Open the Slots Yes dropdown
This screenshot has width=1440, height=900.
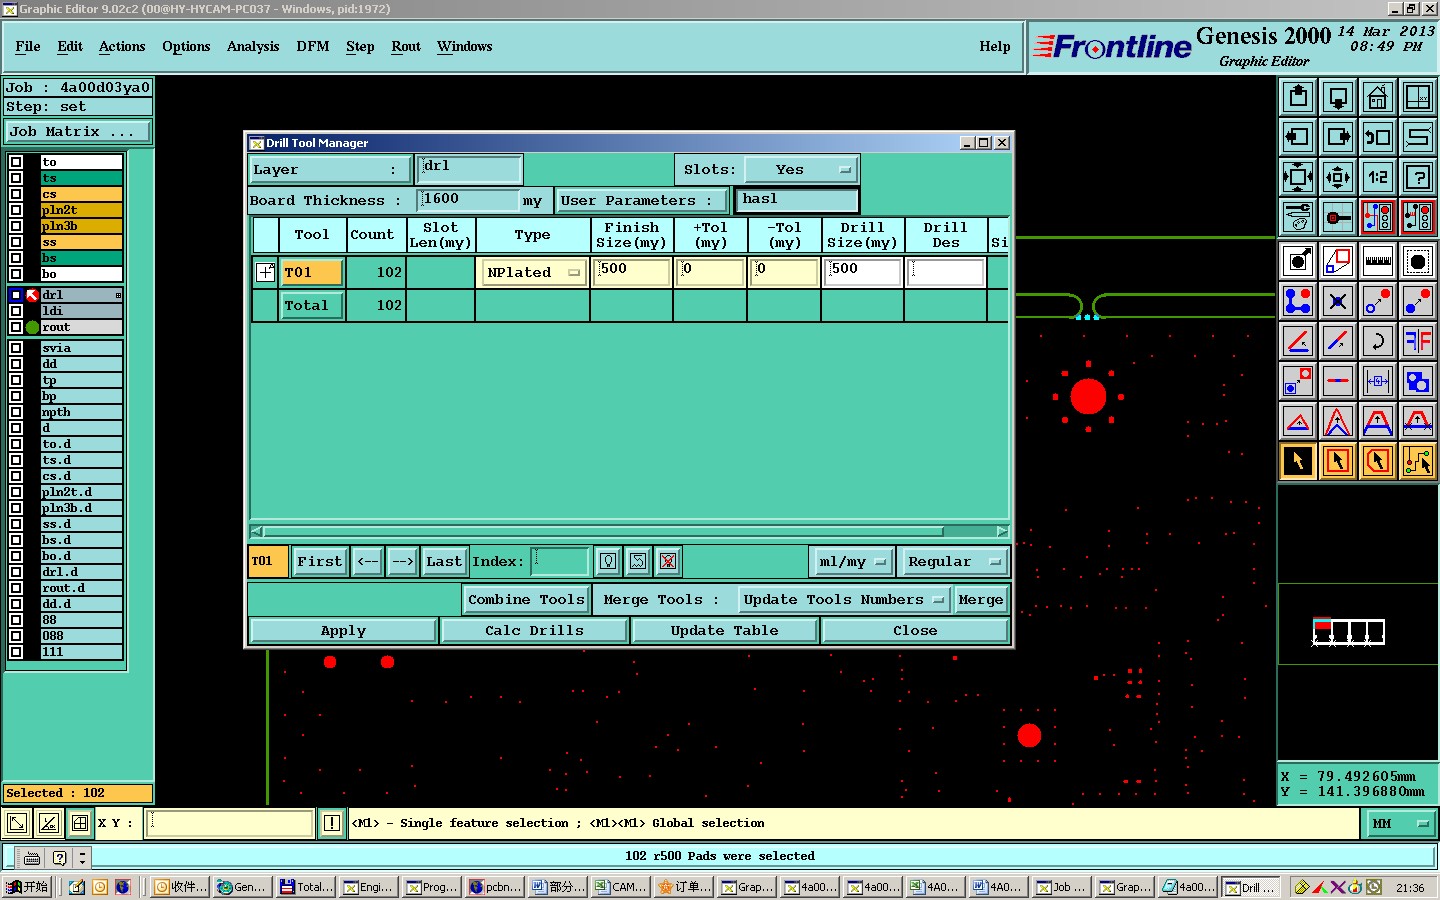pos(802,169)
